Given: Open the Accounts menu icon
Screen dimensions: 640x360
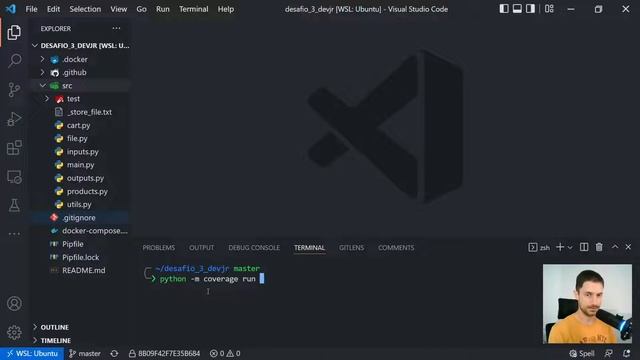Looking at the screenshot, I should click(x=14, y=304).
